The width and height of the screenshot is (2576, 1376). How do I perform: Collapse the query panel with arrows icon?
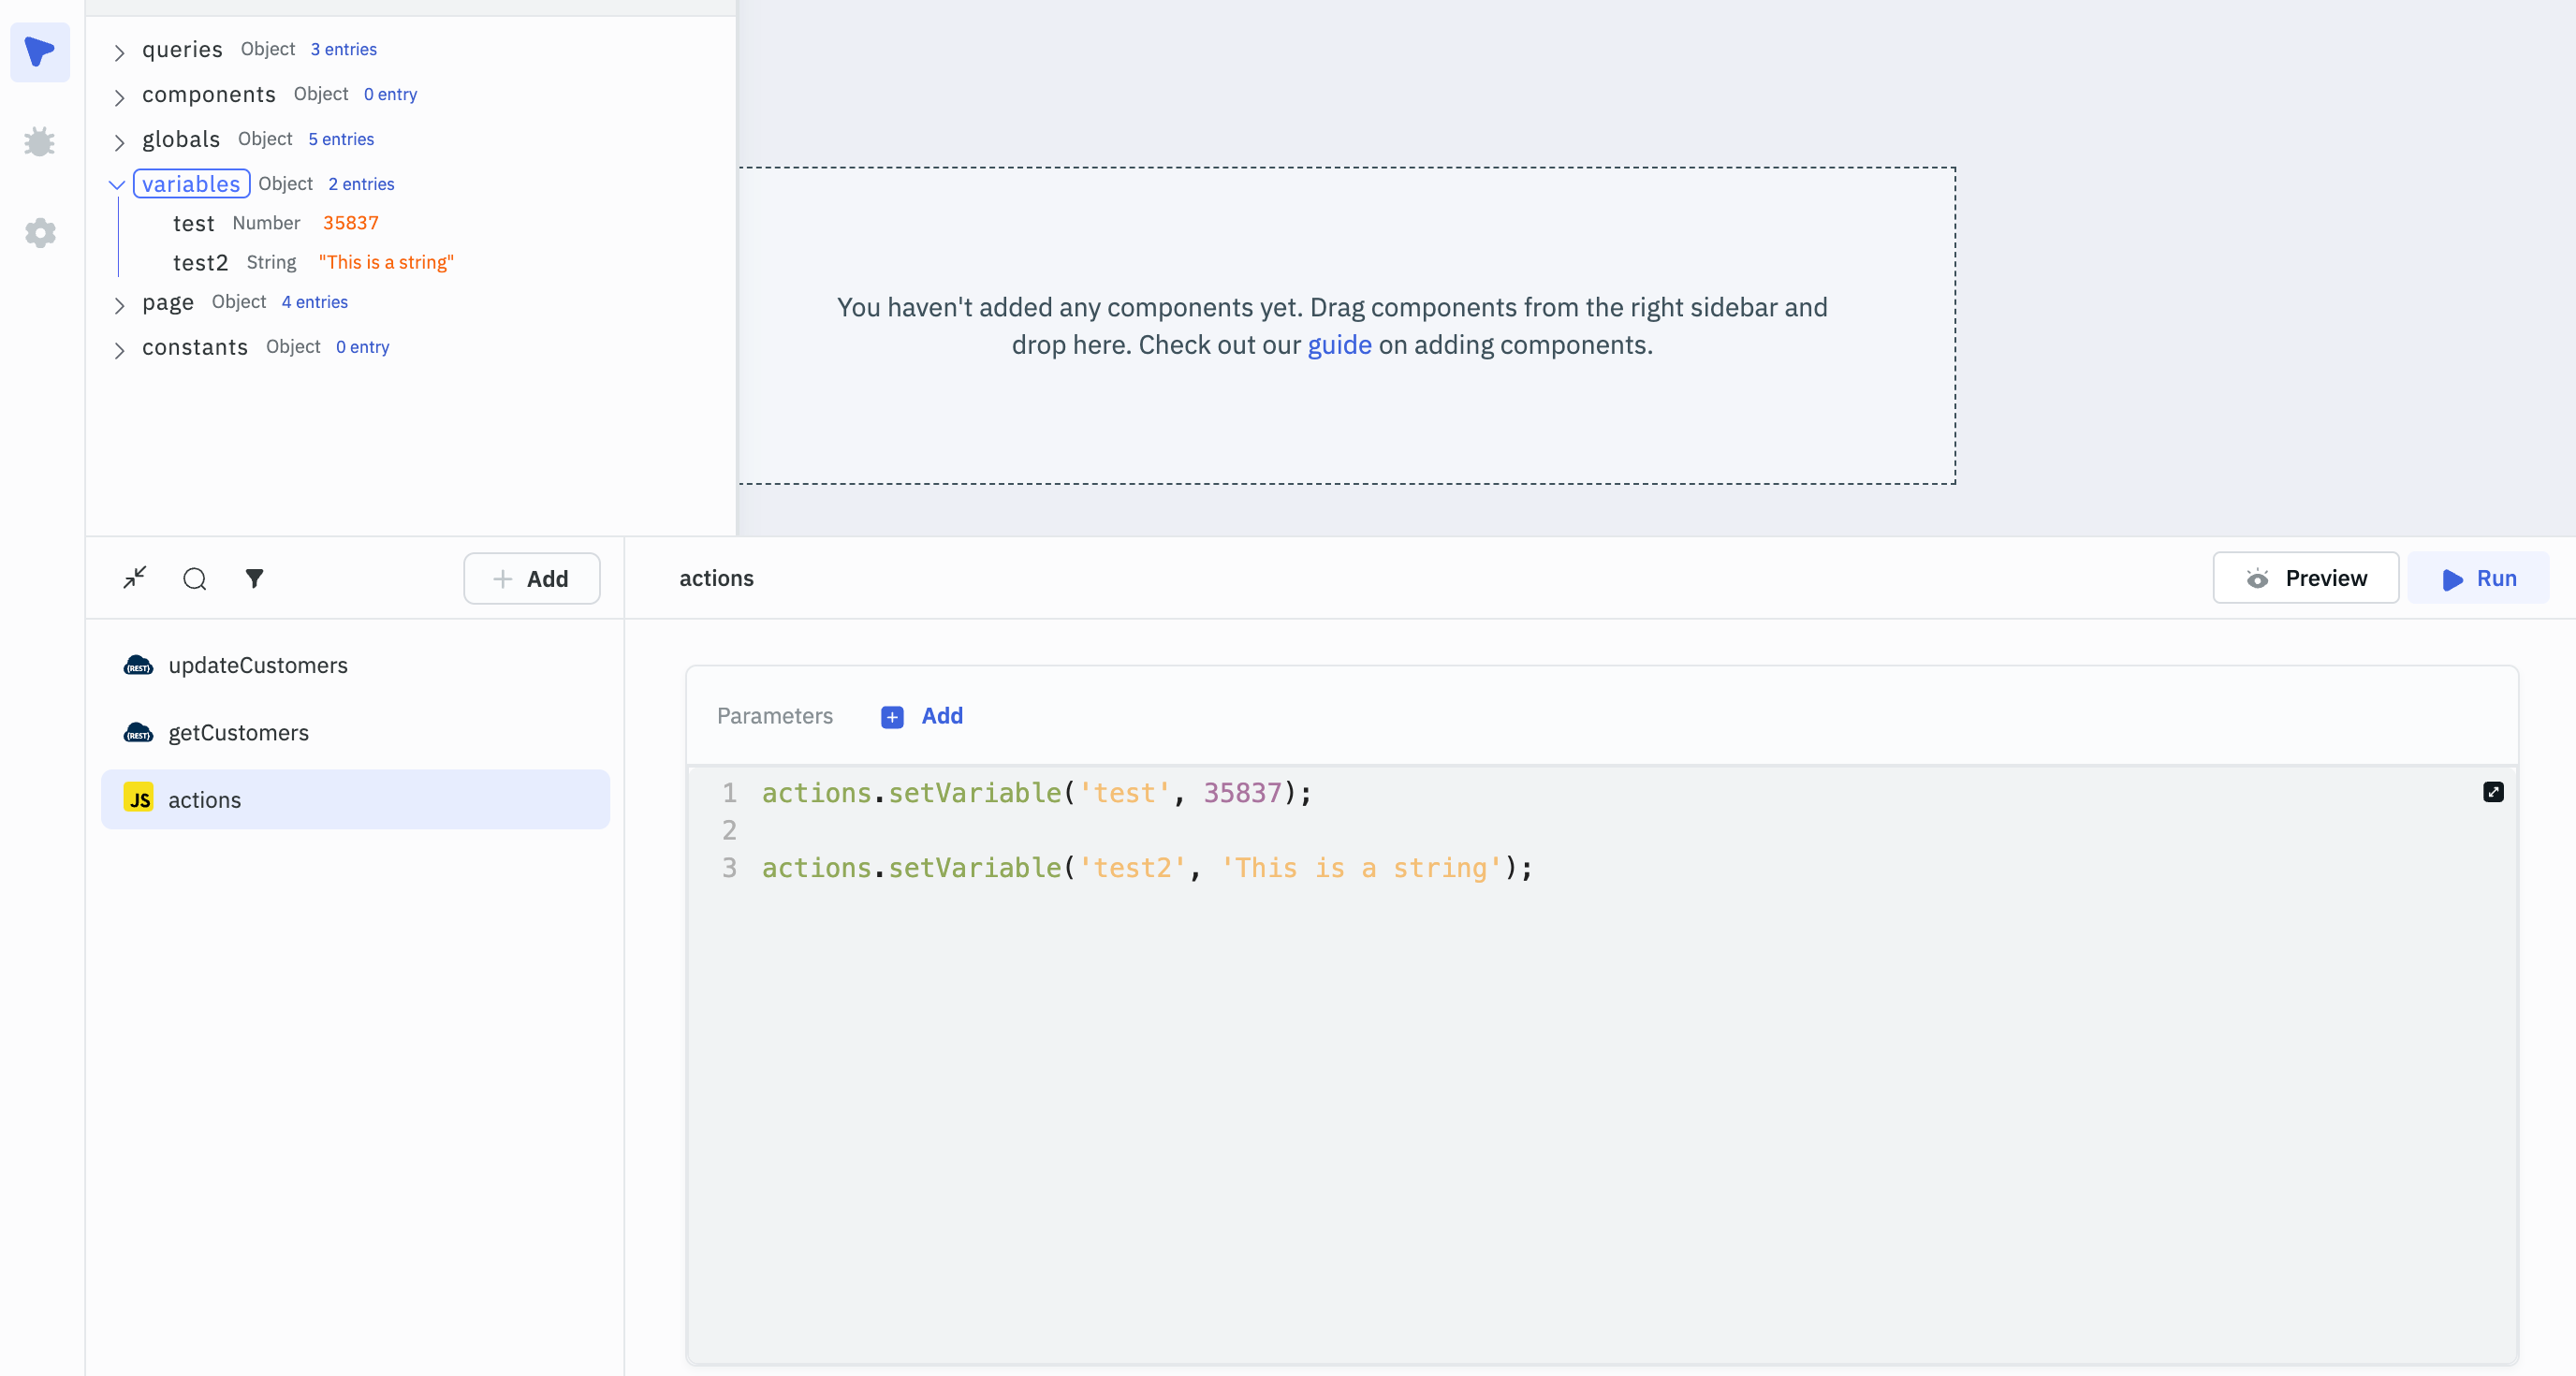[x=135, y=578]
